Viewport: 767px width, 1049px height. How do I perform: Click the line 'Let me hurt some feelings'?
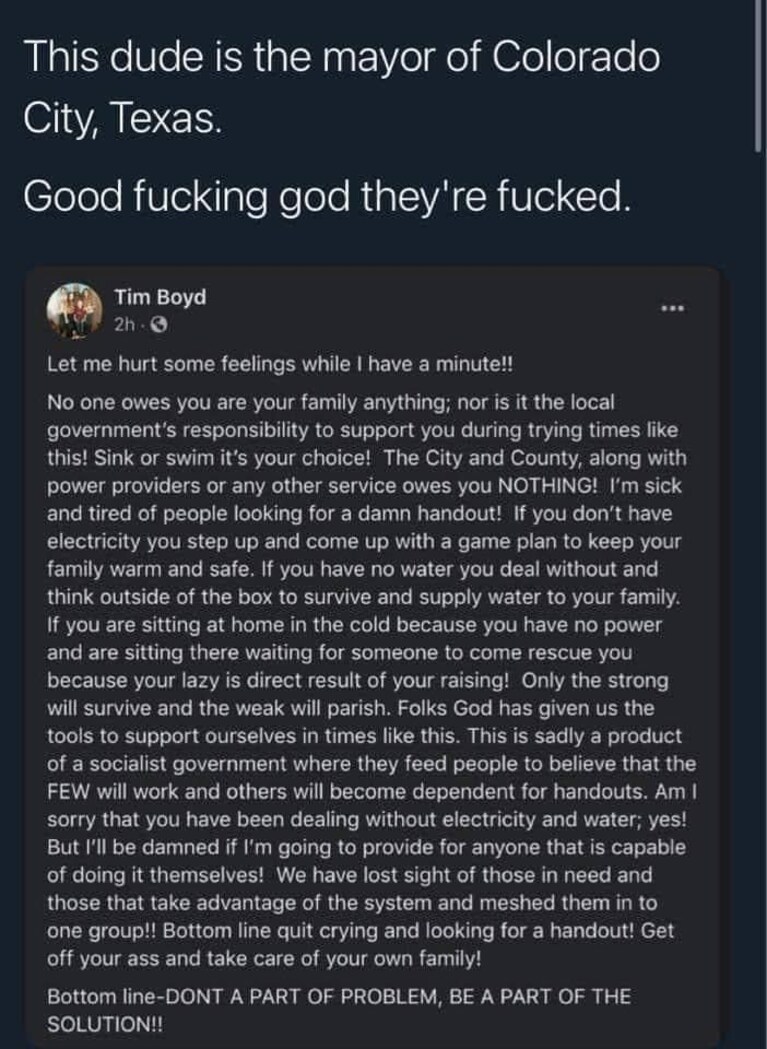(280, 365)
